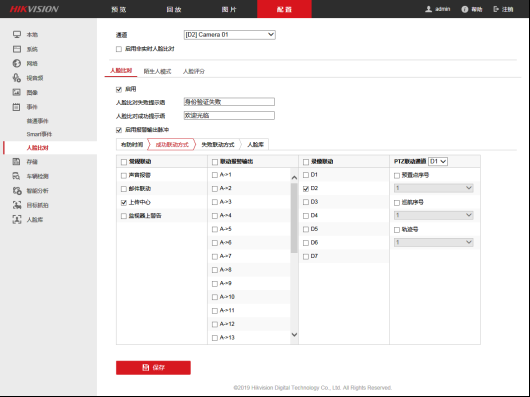Open the 预览 (Live View) top tab

119,9
